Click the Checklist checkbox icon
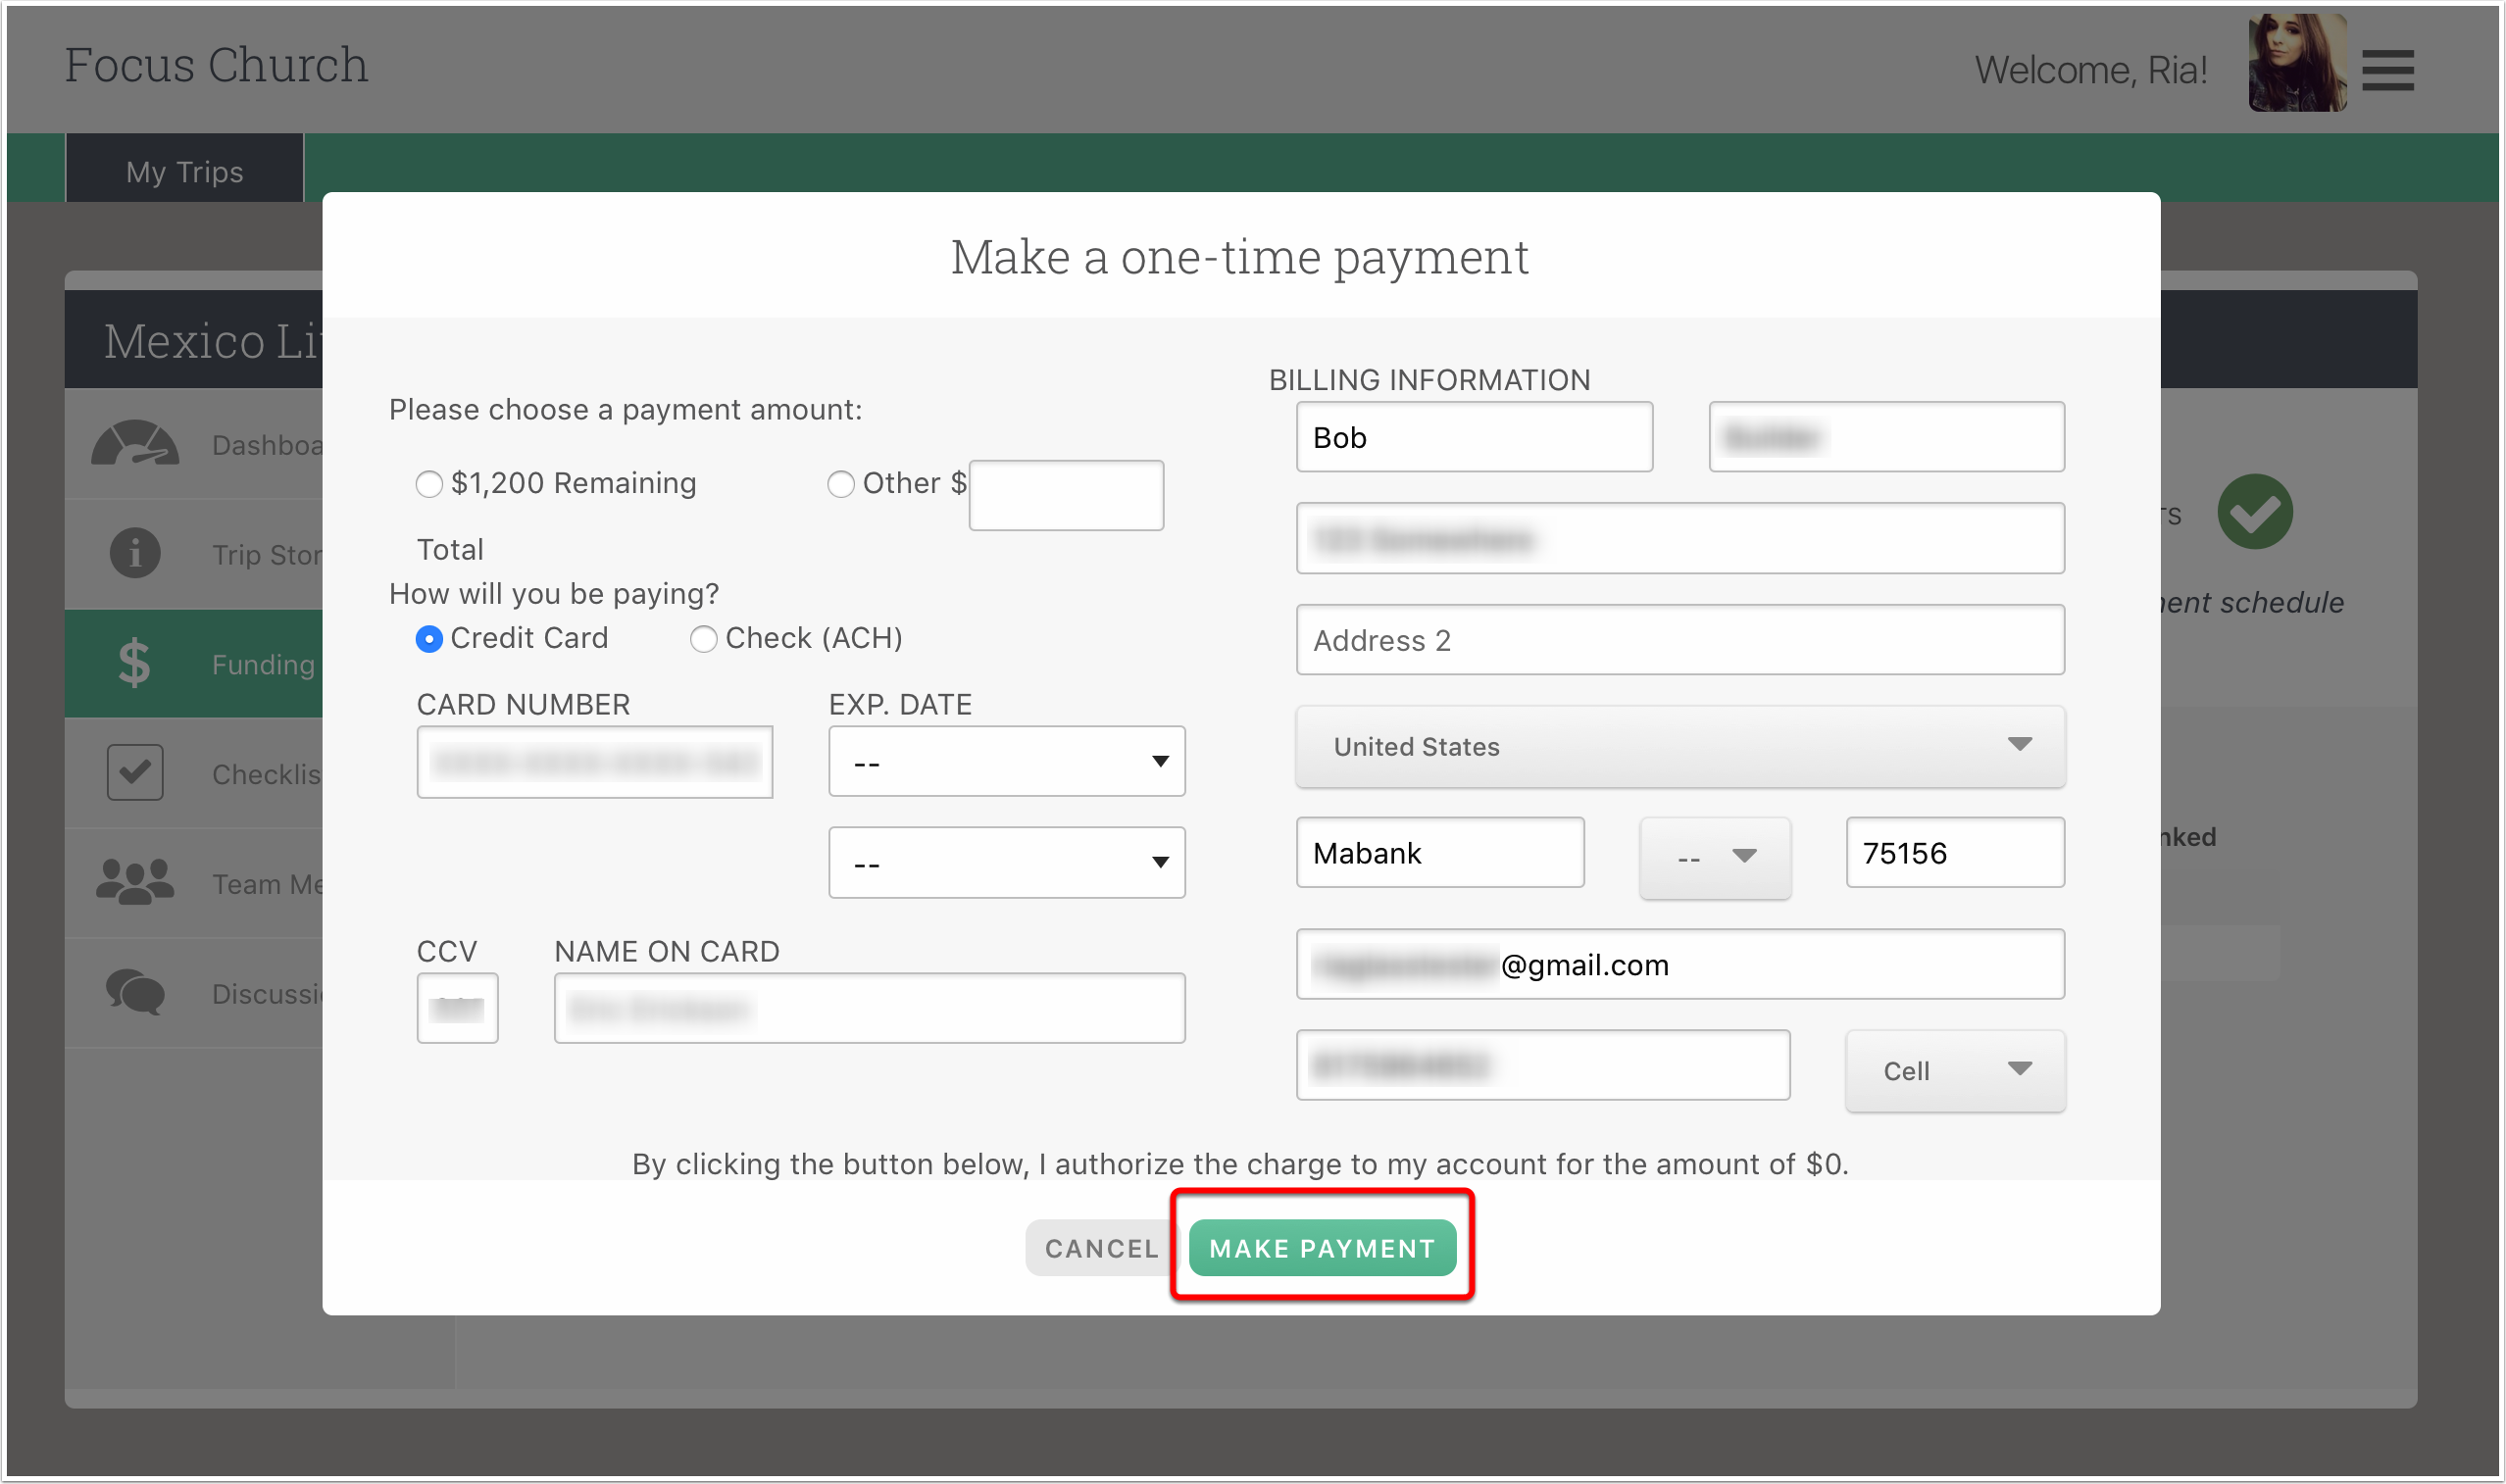The image size is (2506, 1484). tap(135, 773)
